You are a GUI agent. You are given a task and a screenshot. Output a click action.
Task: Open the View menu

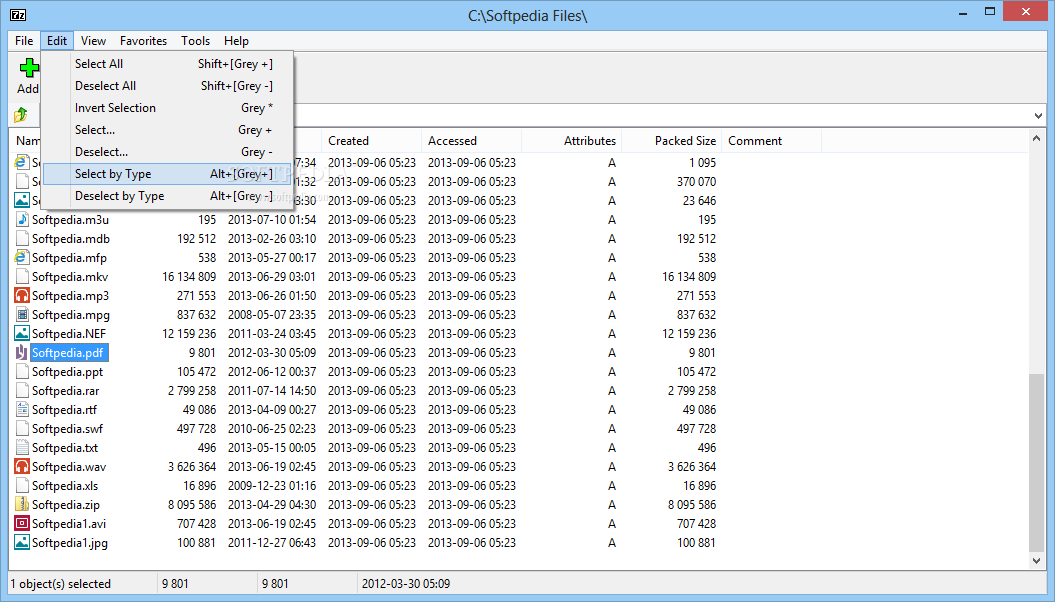(x=93, y=40)
